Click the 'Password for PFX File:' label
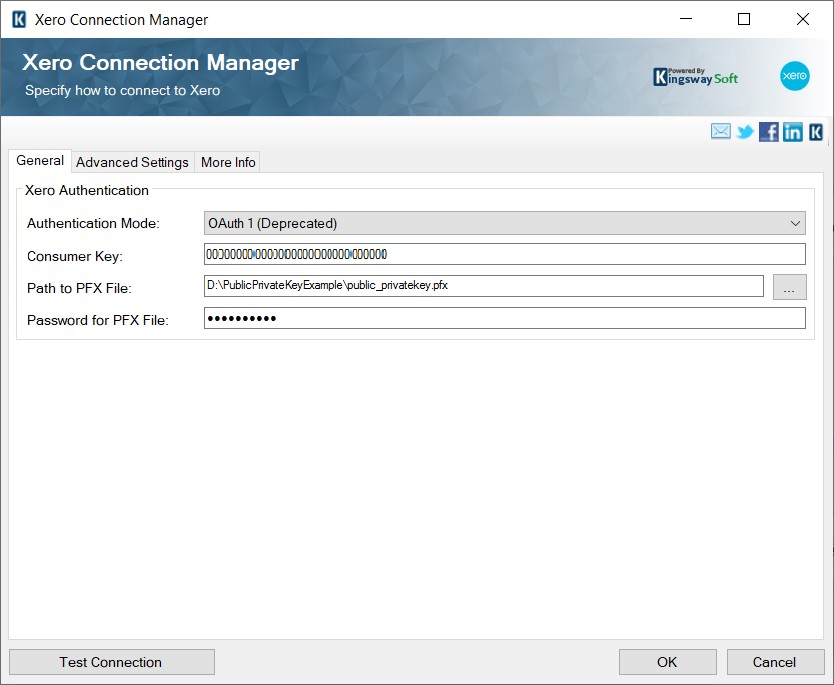 click(x=97, y=320)
